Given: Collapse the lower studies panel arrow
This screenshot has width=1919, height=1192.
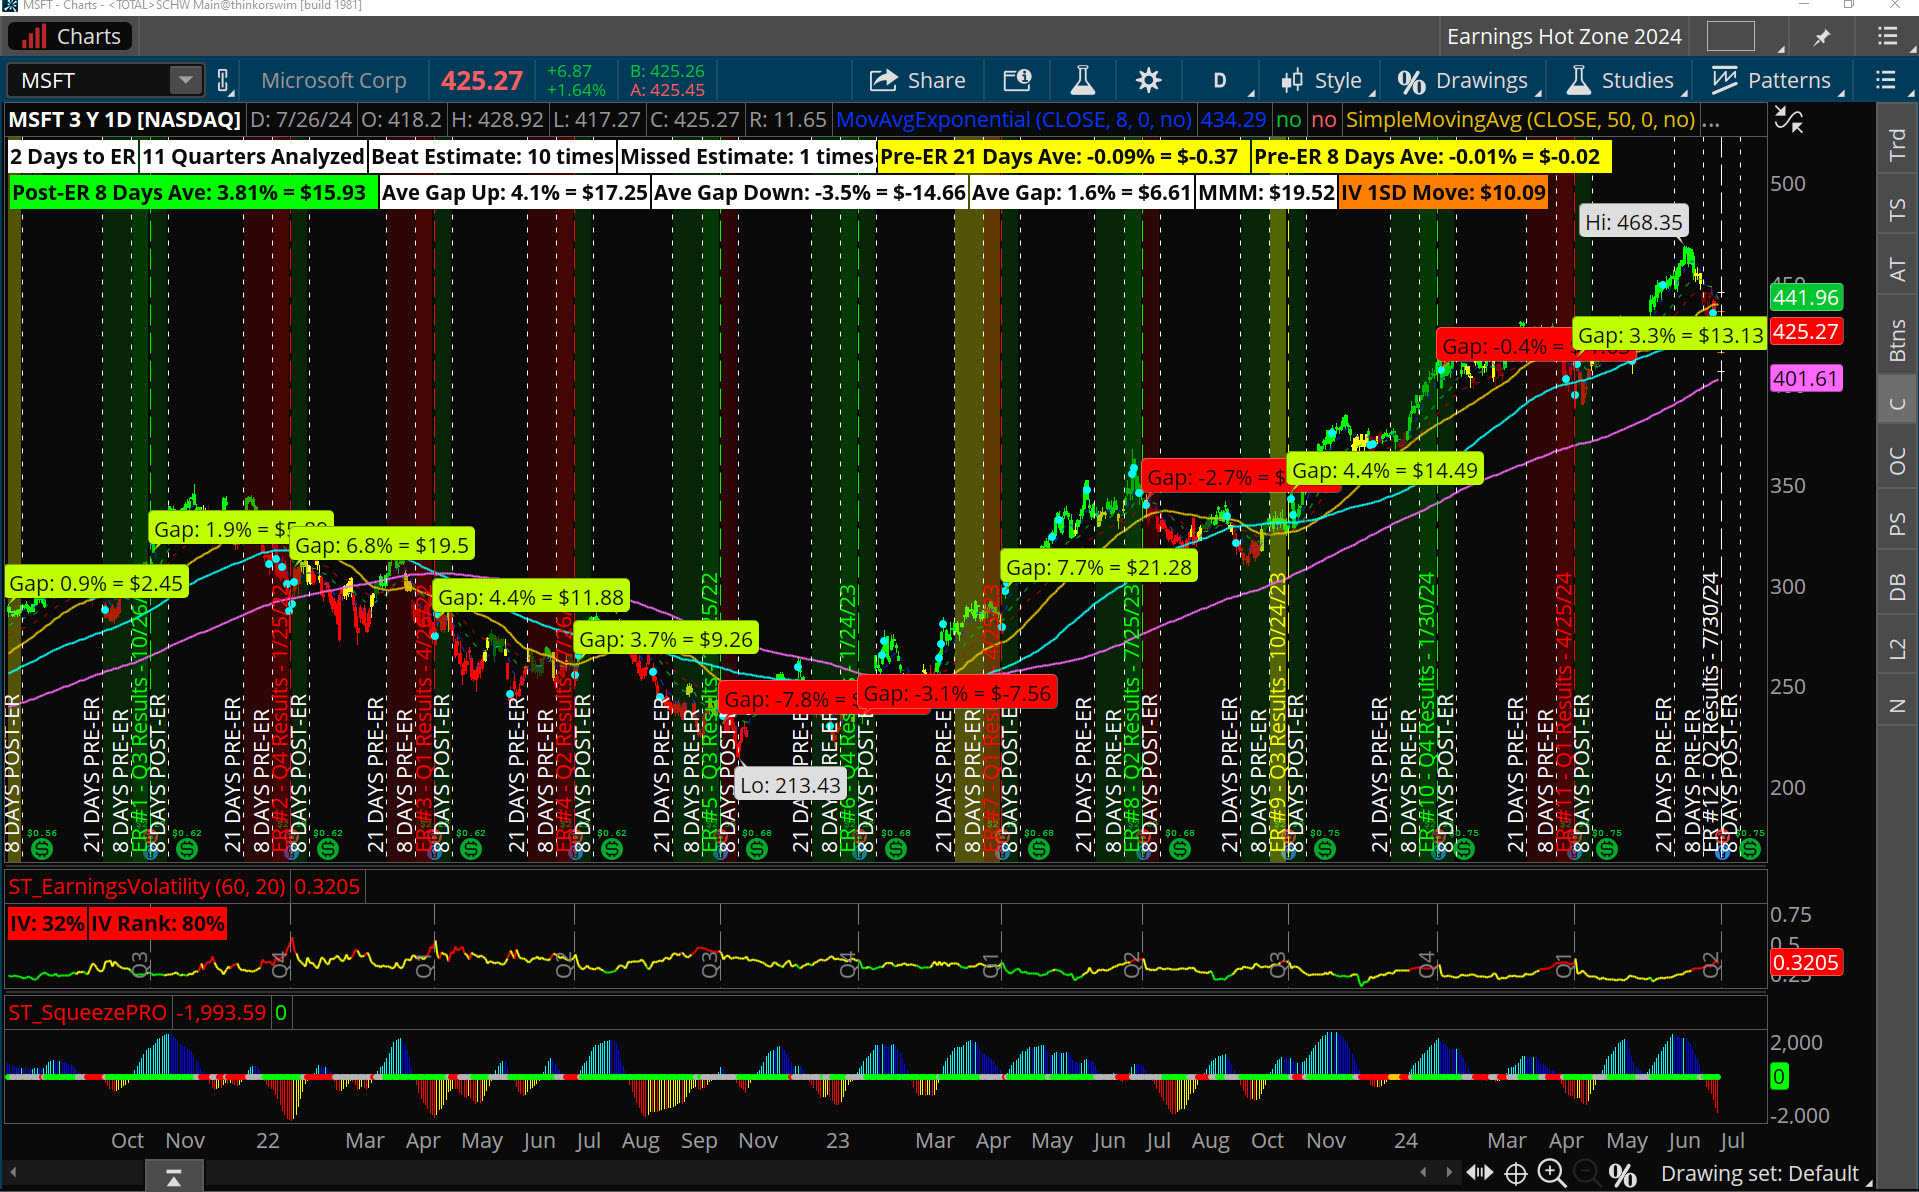Looking at the screenshot, I should coord(174,1175).
